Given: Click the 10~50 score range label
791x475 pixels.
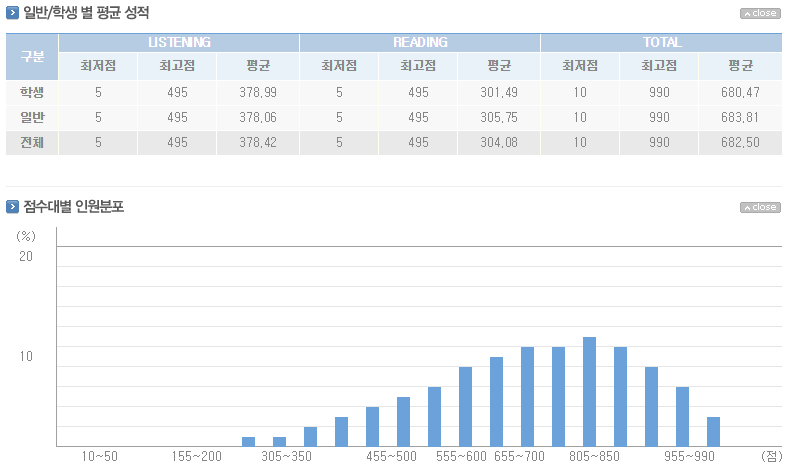Looking at the screenshot, I should point(99,456).
